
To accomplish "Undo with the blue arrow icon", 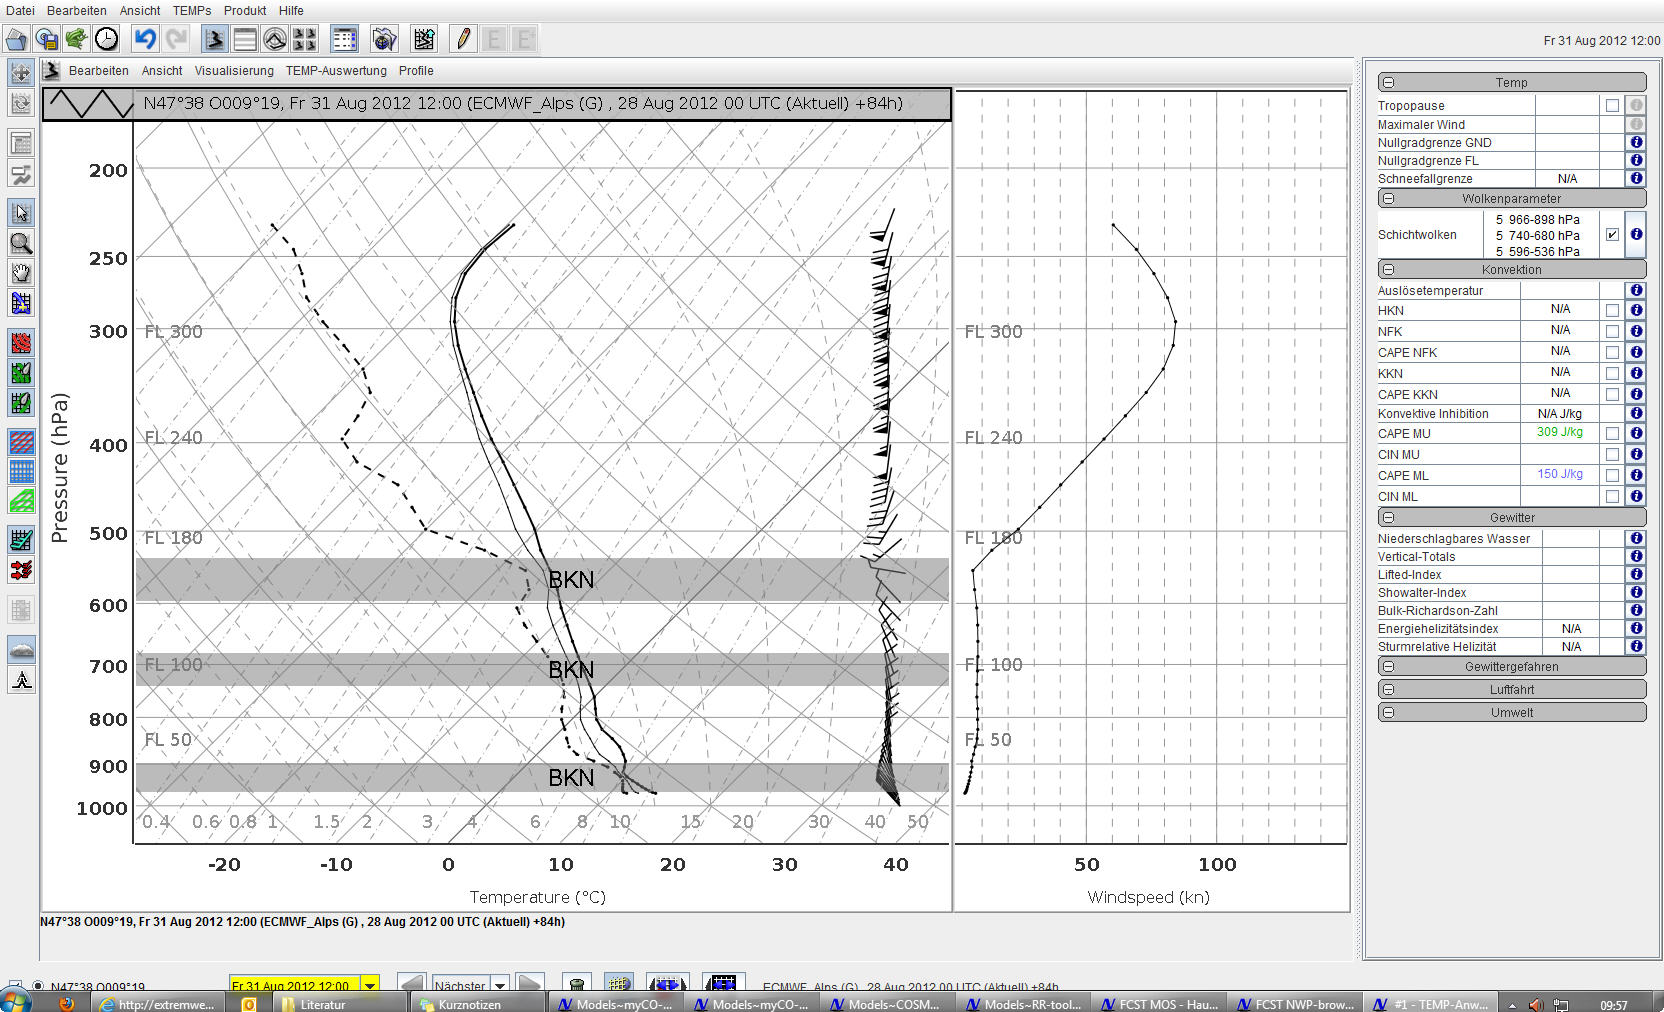I will coord(146,39).
